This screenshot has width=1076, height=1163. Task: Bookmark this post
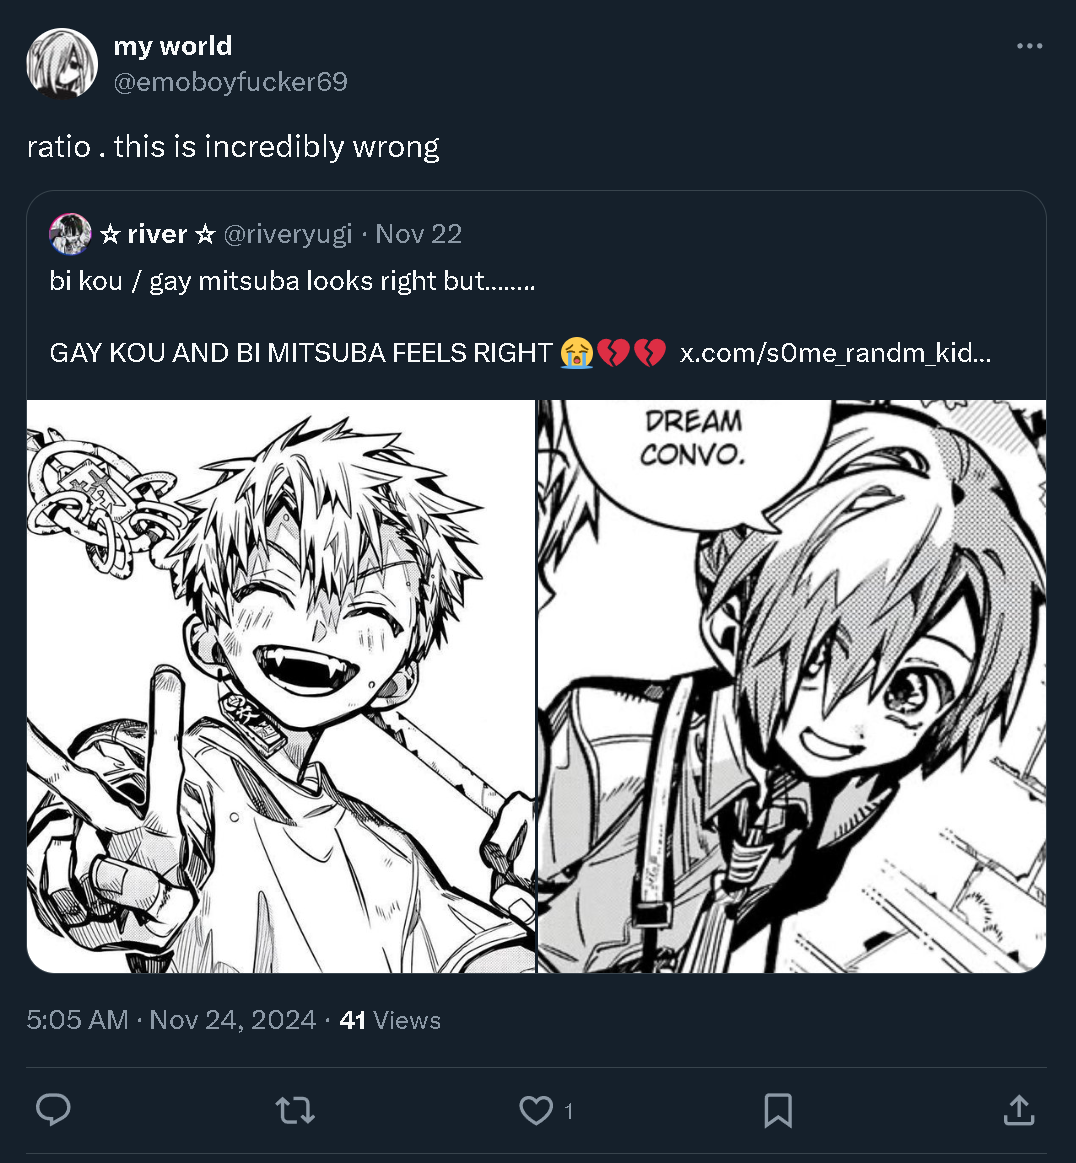click(x=778, y=1110)
